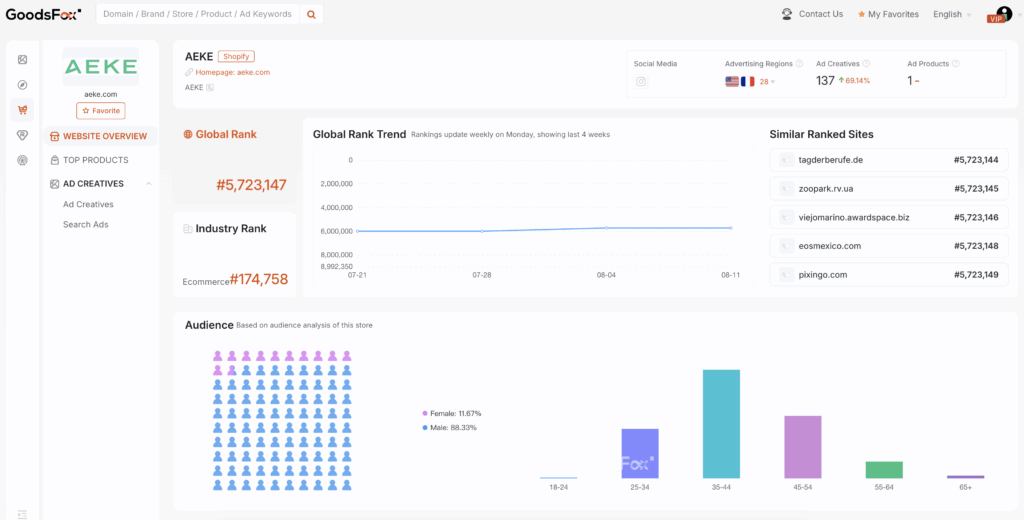The width and height of the screenshot is (1024, 520).
Task: Open the VIP user avatar menu
Action: (1002, 14)
